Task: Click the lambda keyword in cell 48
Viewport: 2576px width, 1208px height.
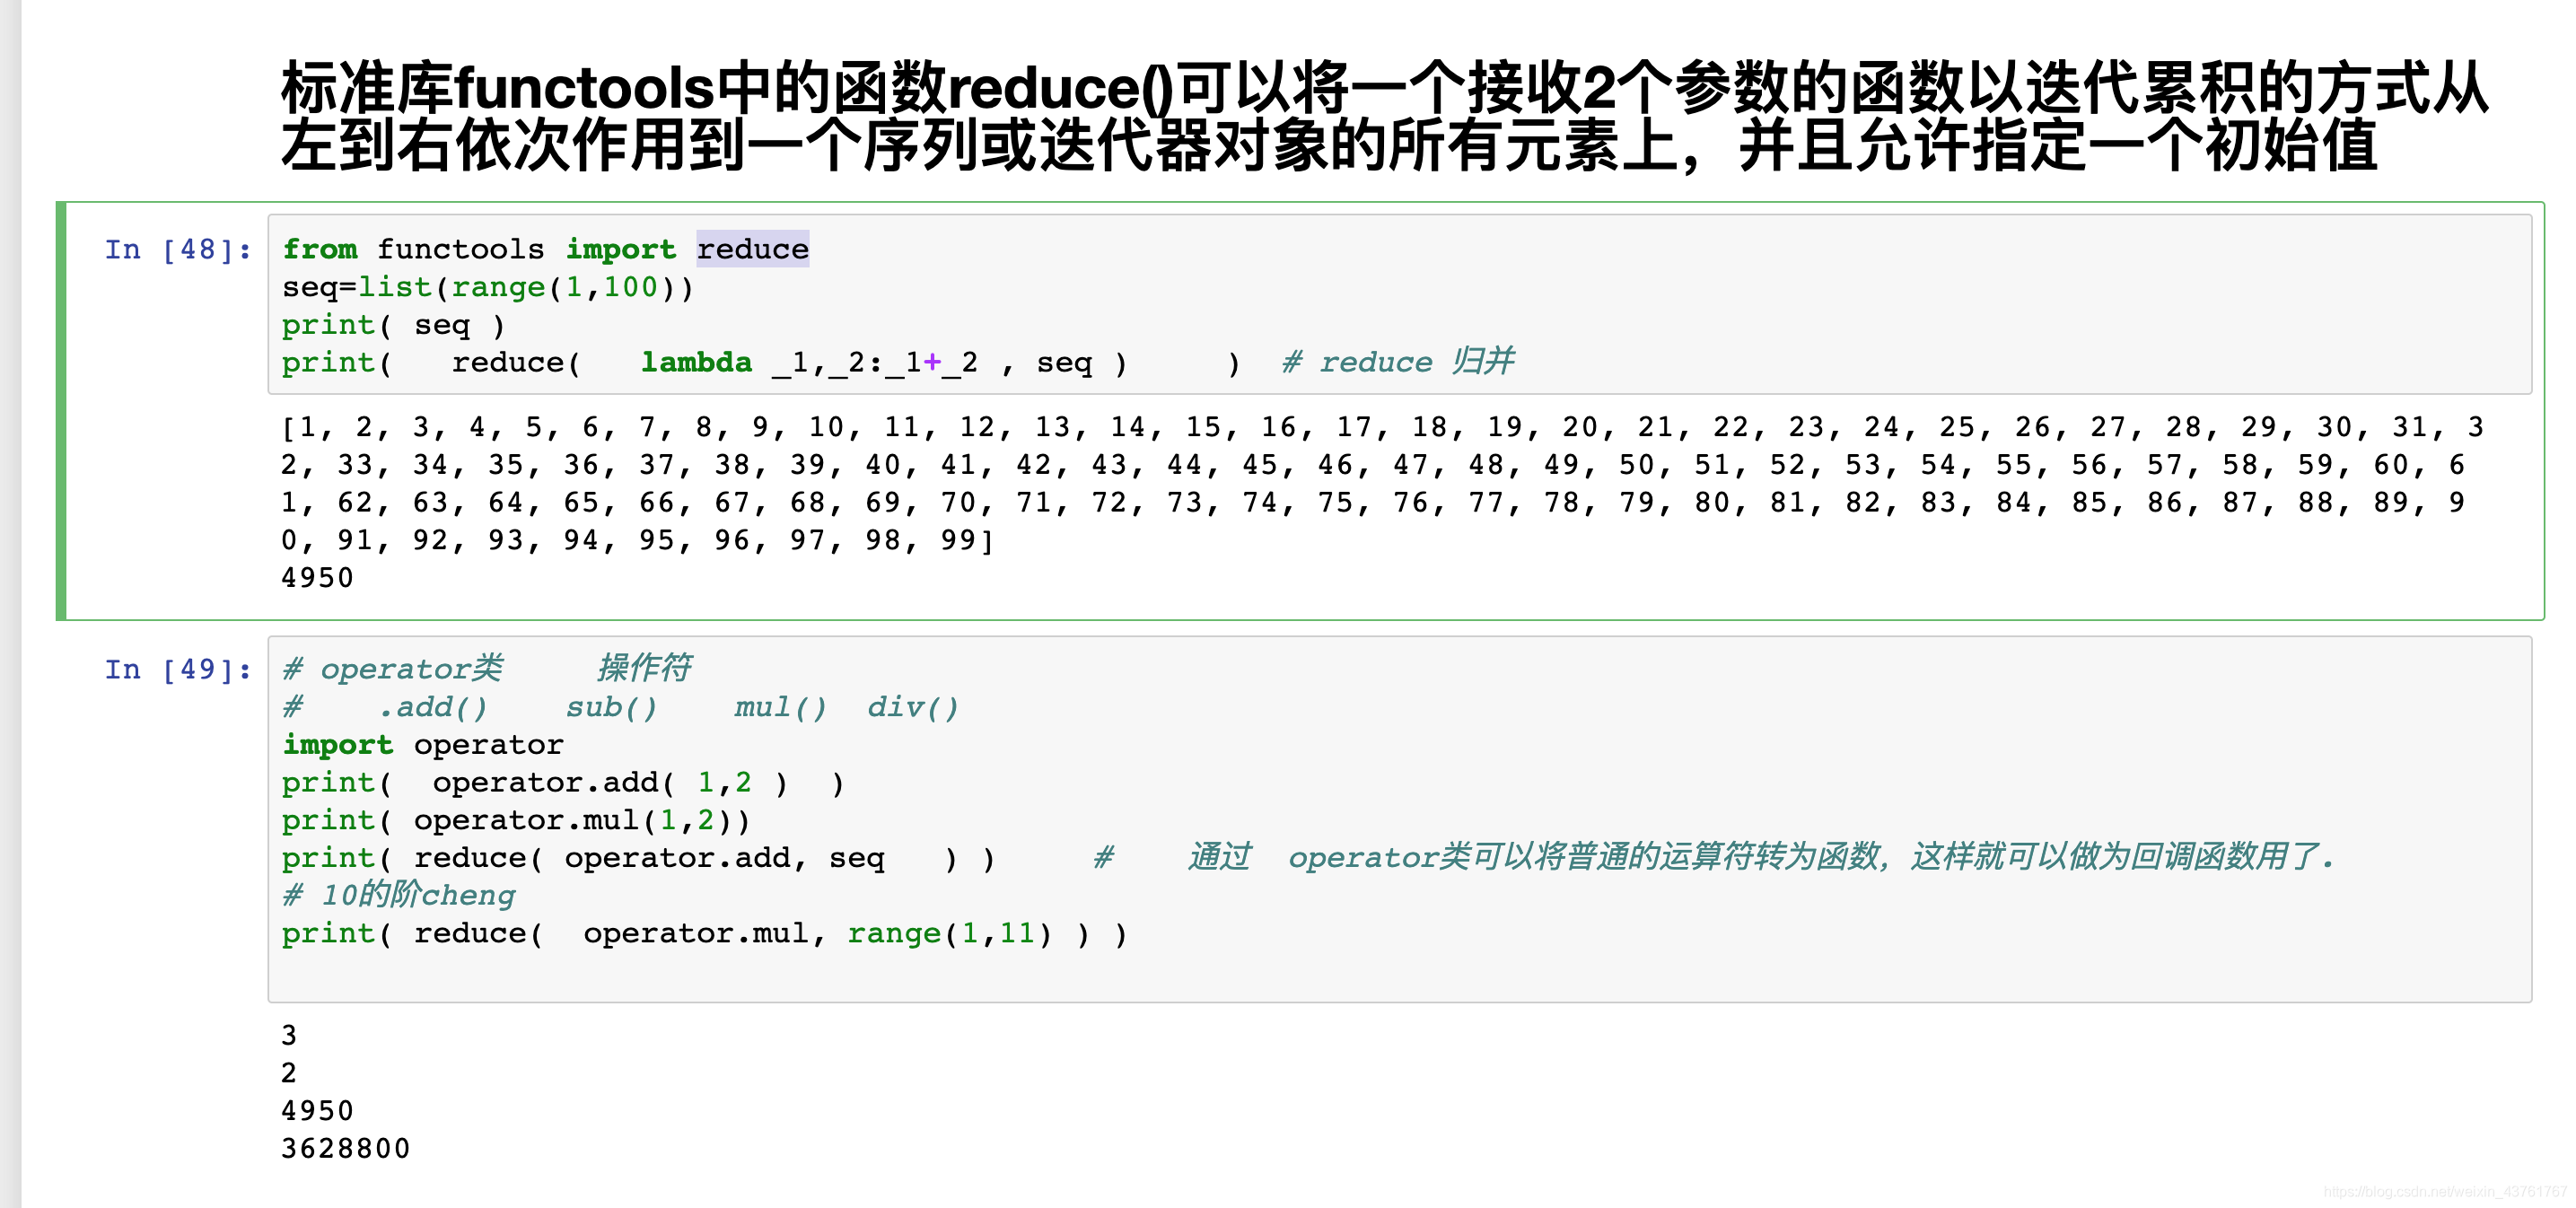Action: coord(696,362)
